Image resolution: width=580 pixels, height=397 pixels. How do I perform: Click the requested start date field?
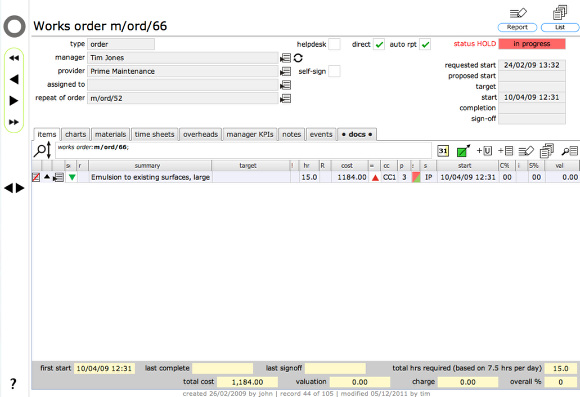[532, 65]
